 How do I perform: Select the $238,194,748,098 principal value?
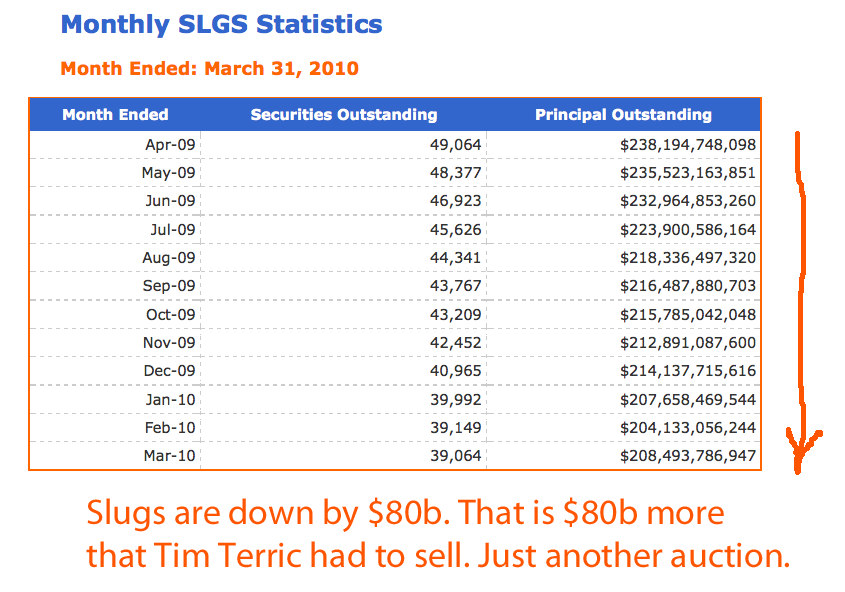[688, 144]
